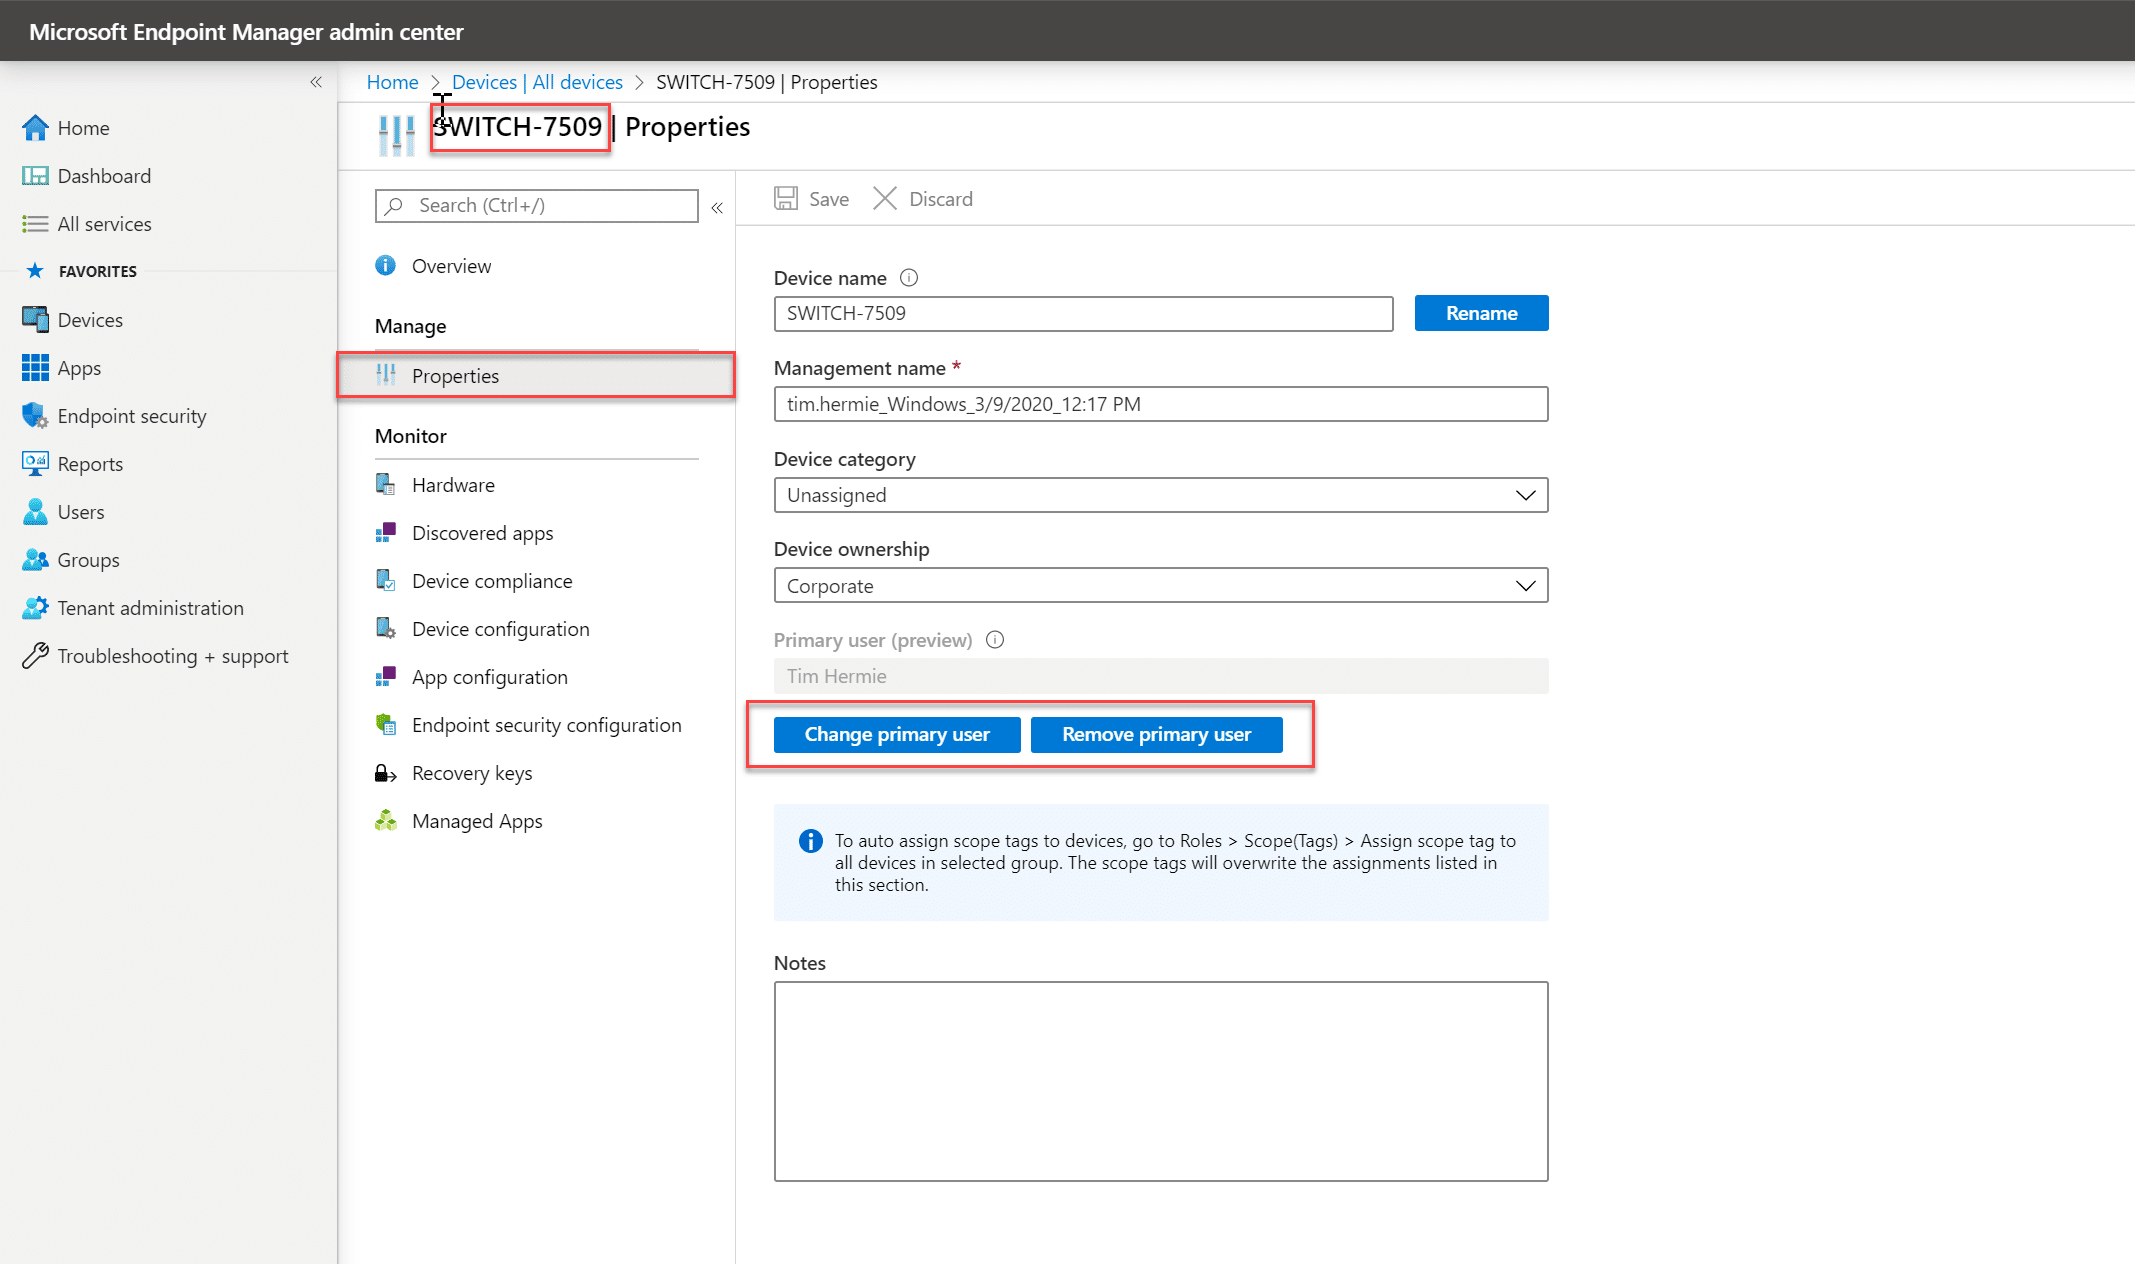Viewport: 2135px width, 1264px height.
Task: Click the All services label
Action: click(x=105, y=224)
